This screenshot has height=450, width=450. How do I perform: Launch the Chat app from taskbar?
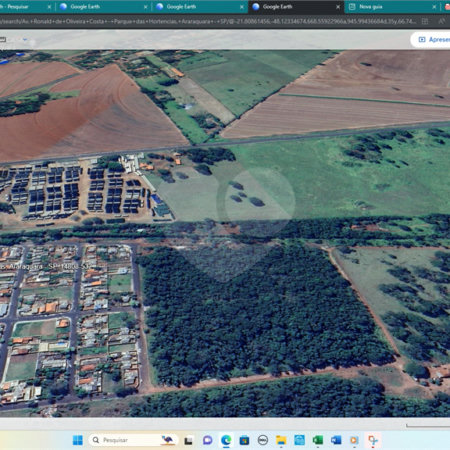click(207, 440)
